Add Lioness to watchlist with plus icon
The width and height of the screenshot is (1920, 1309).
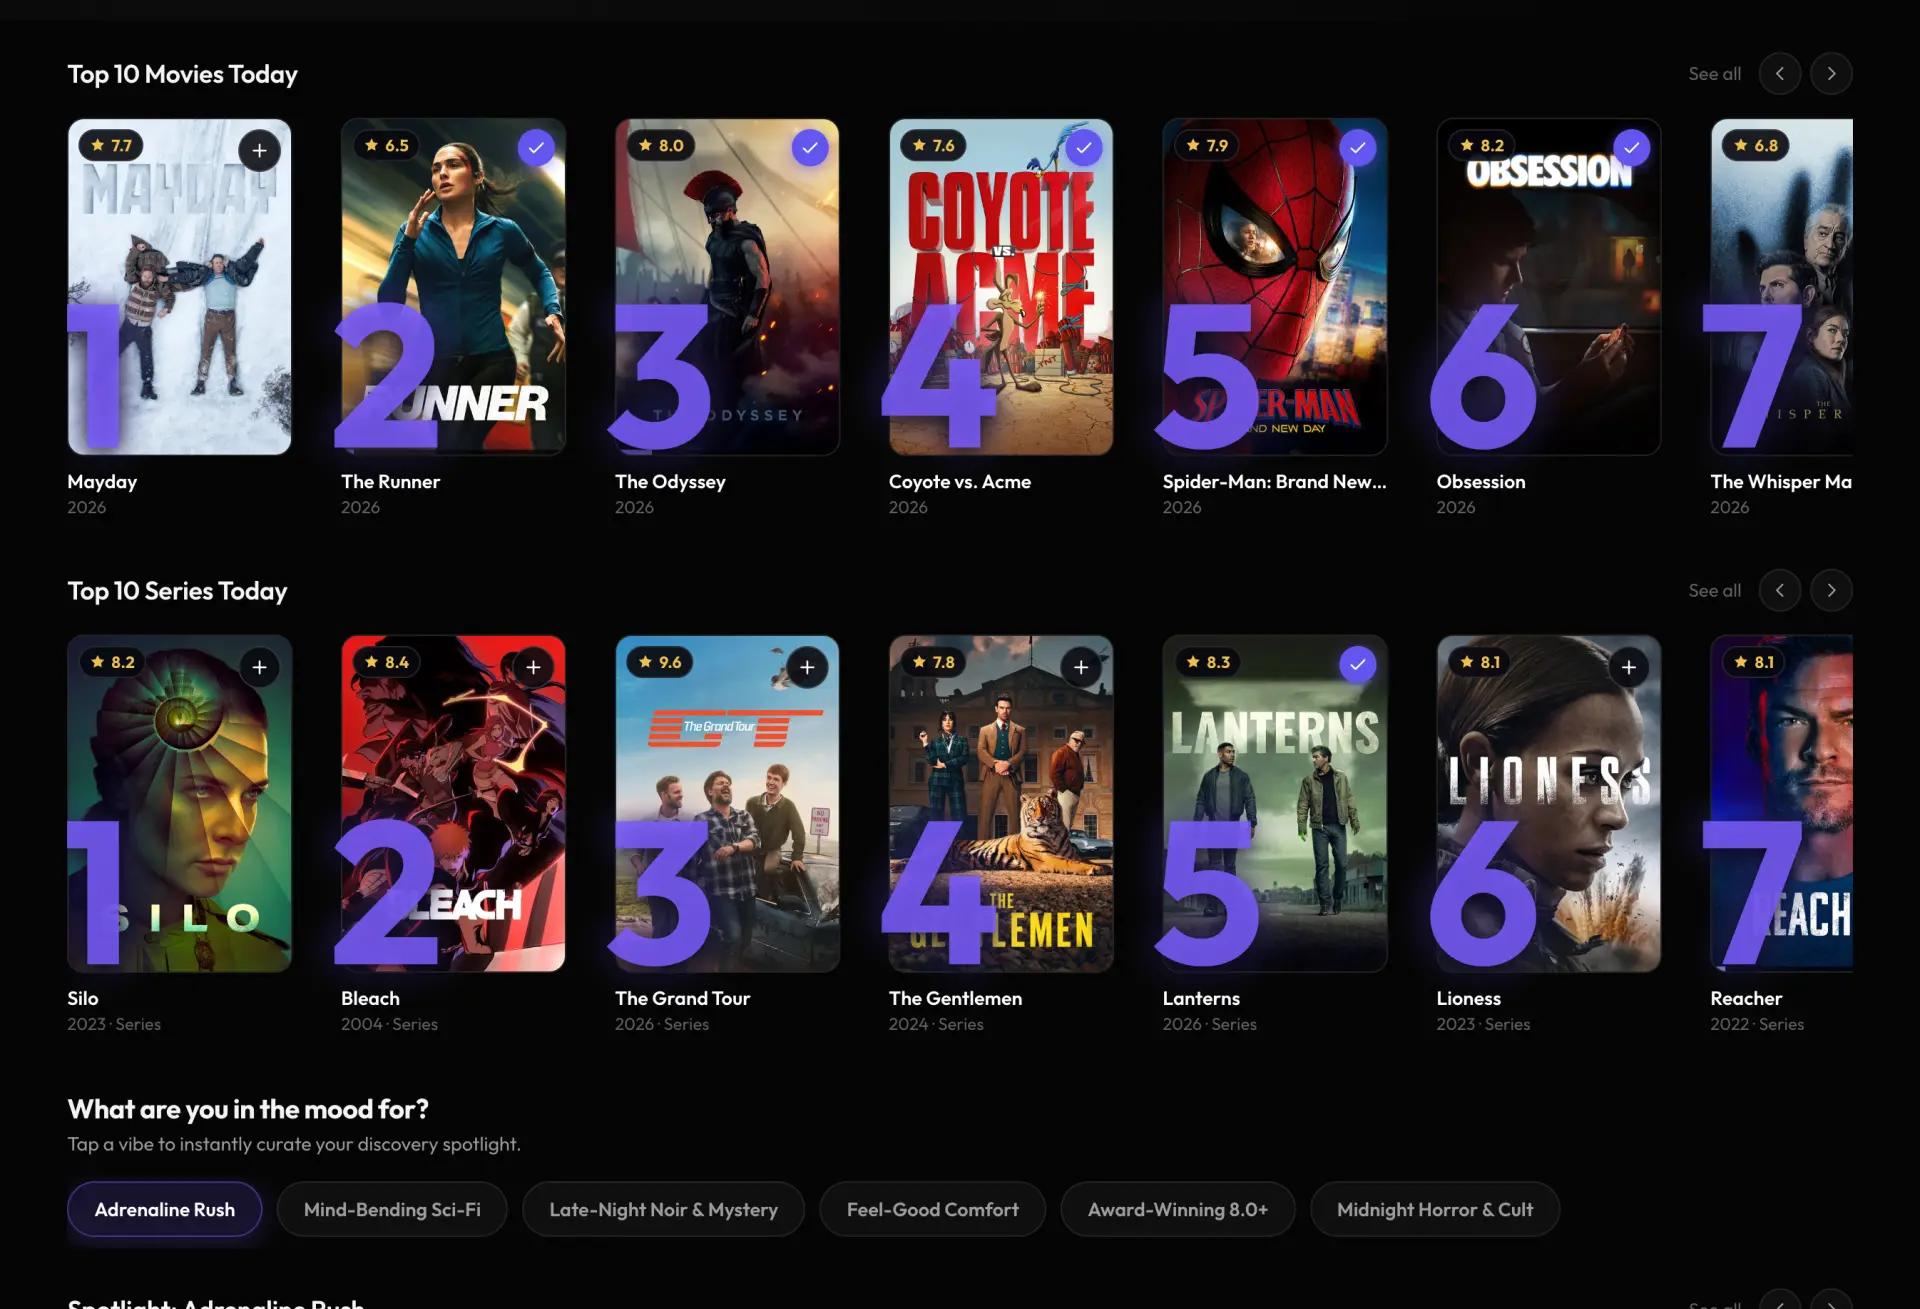(1629, 667)
